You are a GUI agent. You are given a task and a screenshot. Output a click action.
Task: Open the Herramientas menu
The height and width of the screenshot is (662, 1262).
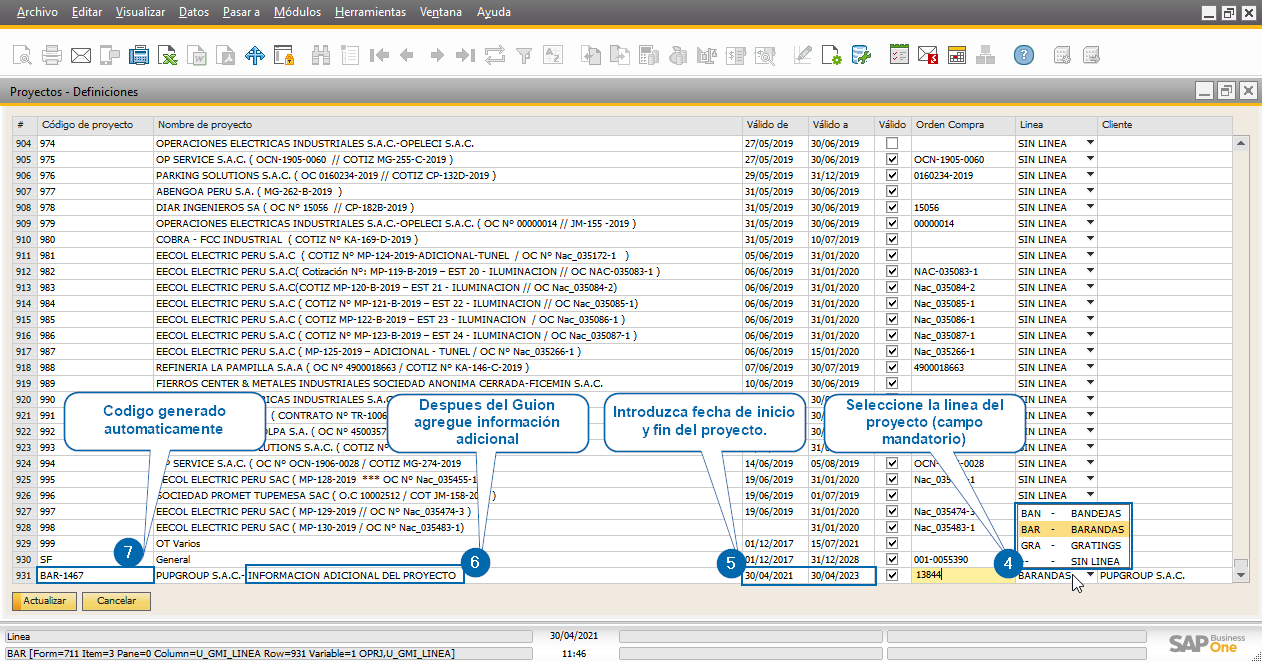click(x=371, y=12)
